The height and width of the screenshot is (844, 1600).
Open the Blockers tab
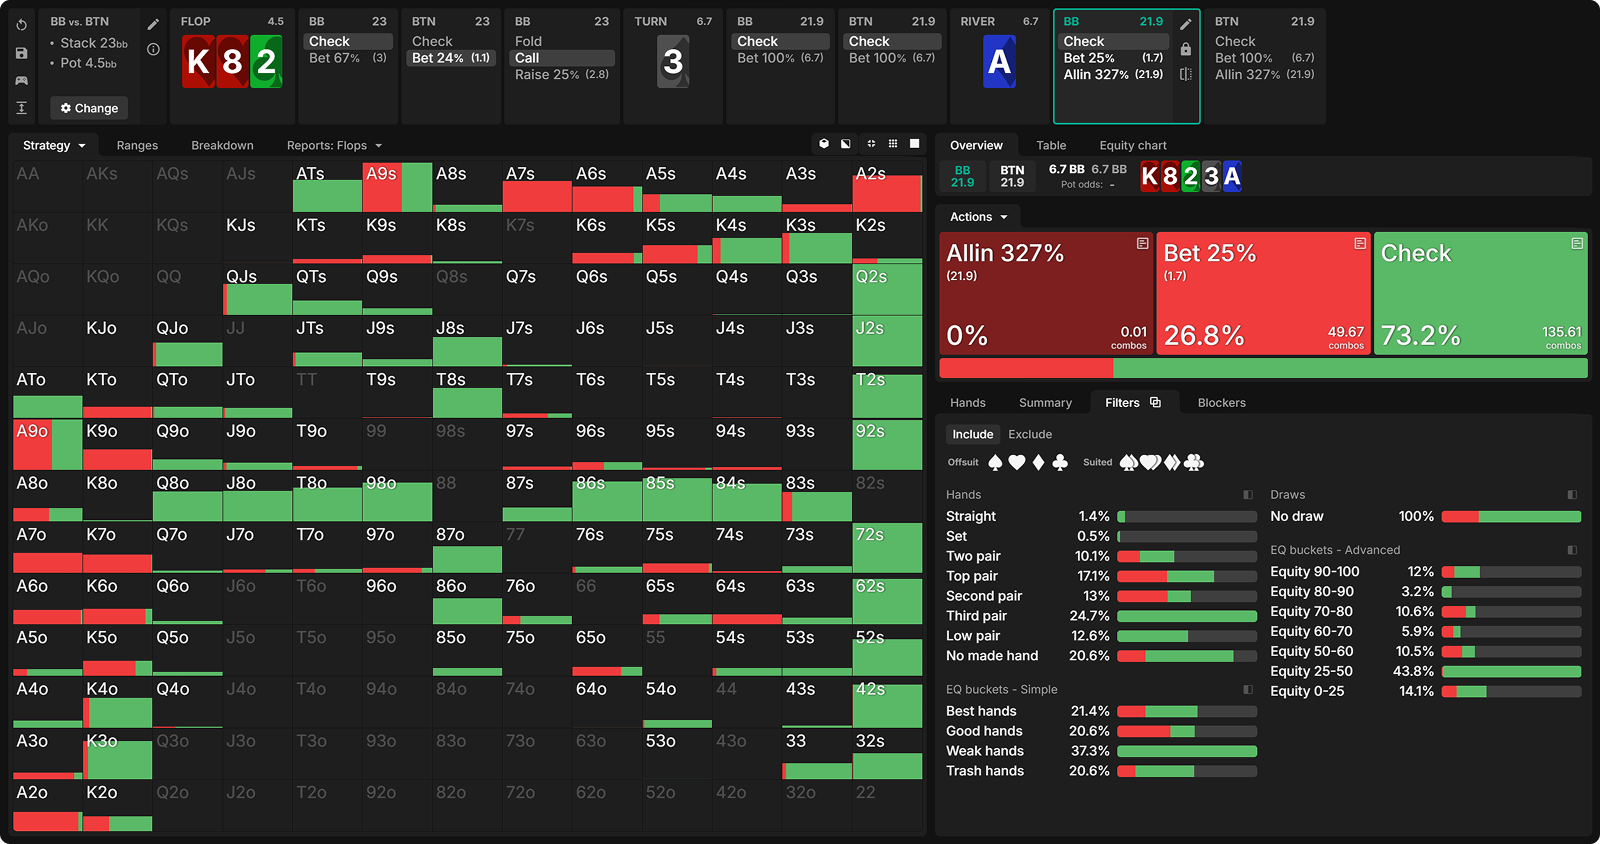tap(1221, 403)
